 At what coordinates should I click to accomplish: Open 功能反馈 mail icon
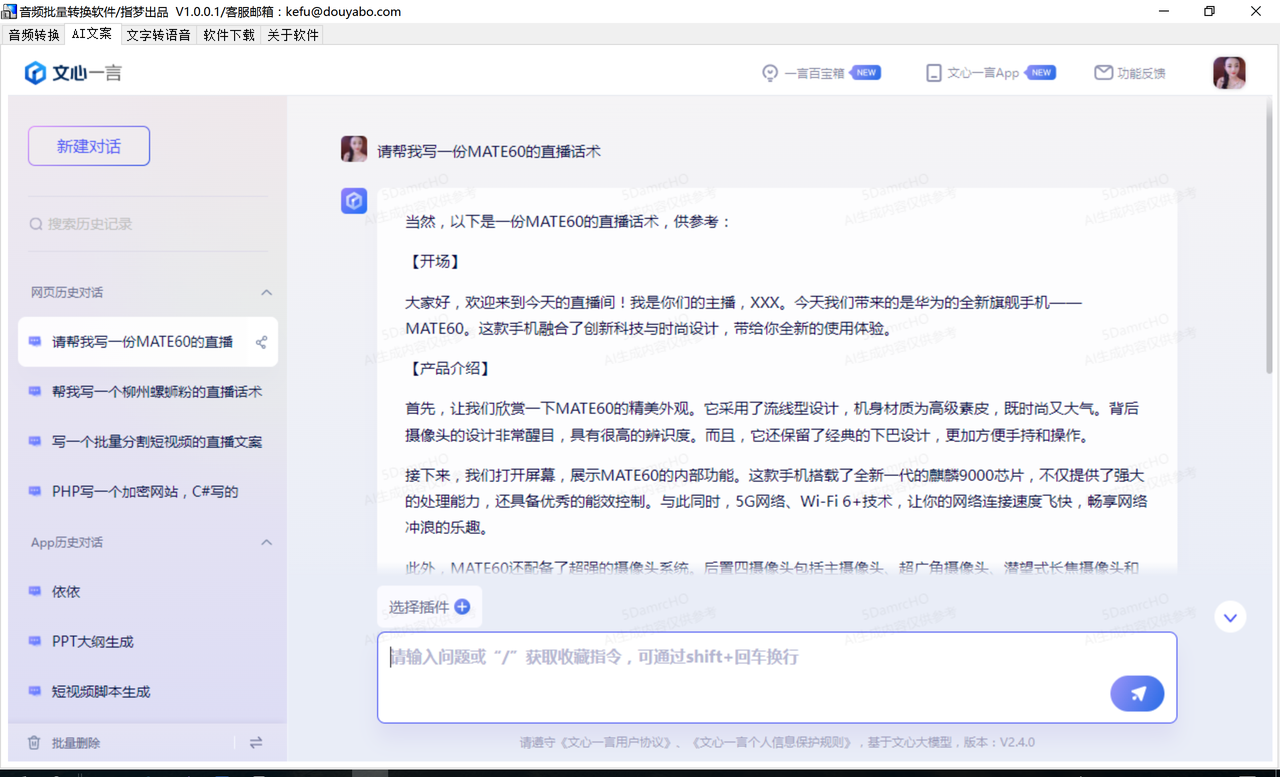[1104, 73]
